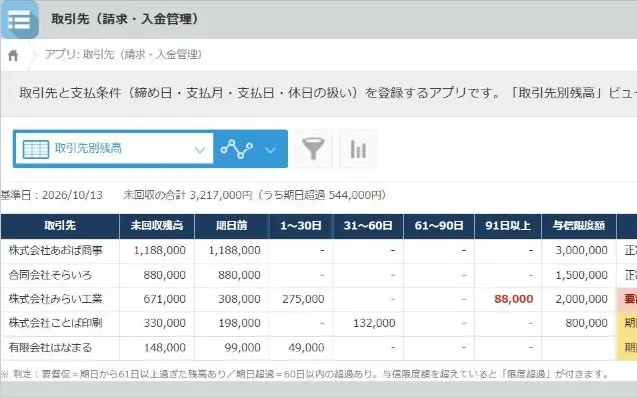The image size is (637, 398).
Task: Select 合同会社そらいろ row name
Action: [50, 275]
